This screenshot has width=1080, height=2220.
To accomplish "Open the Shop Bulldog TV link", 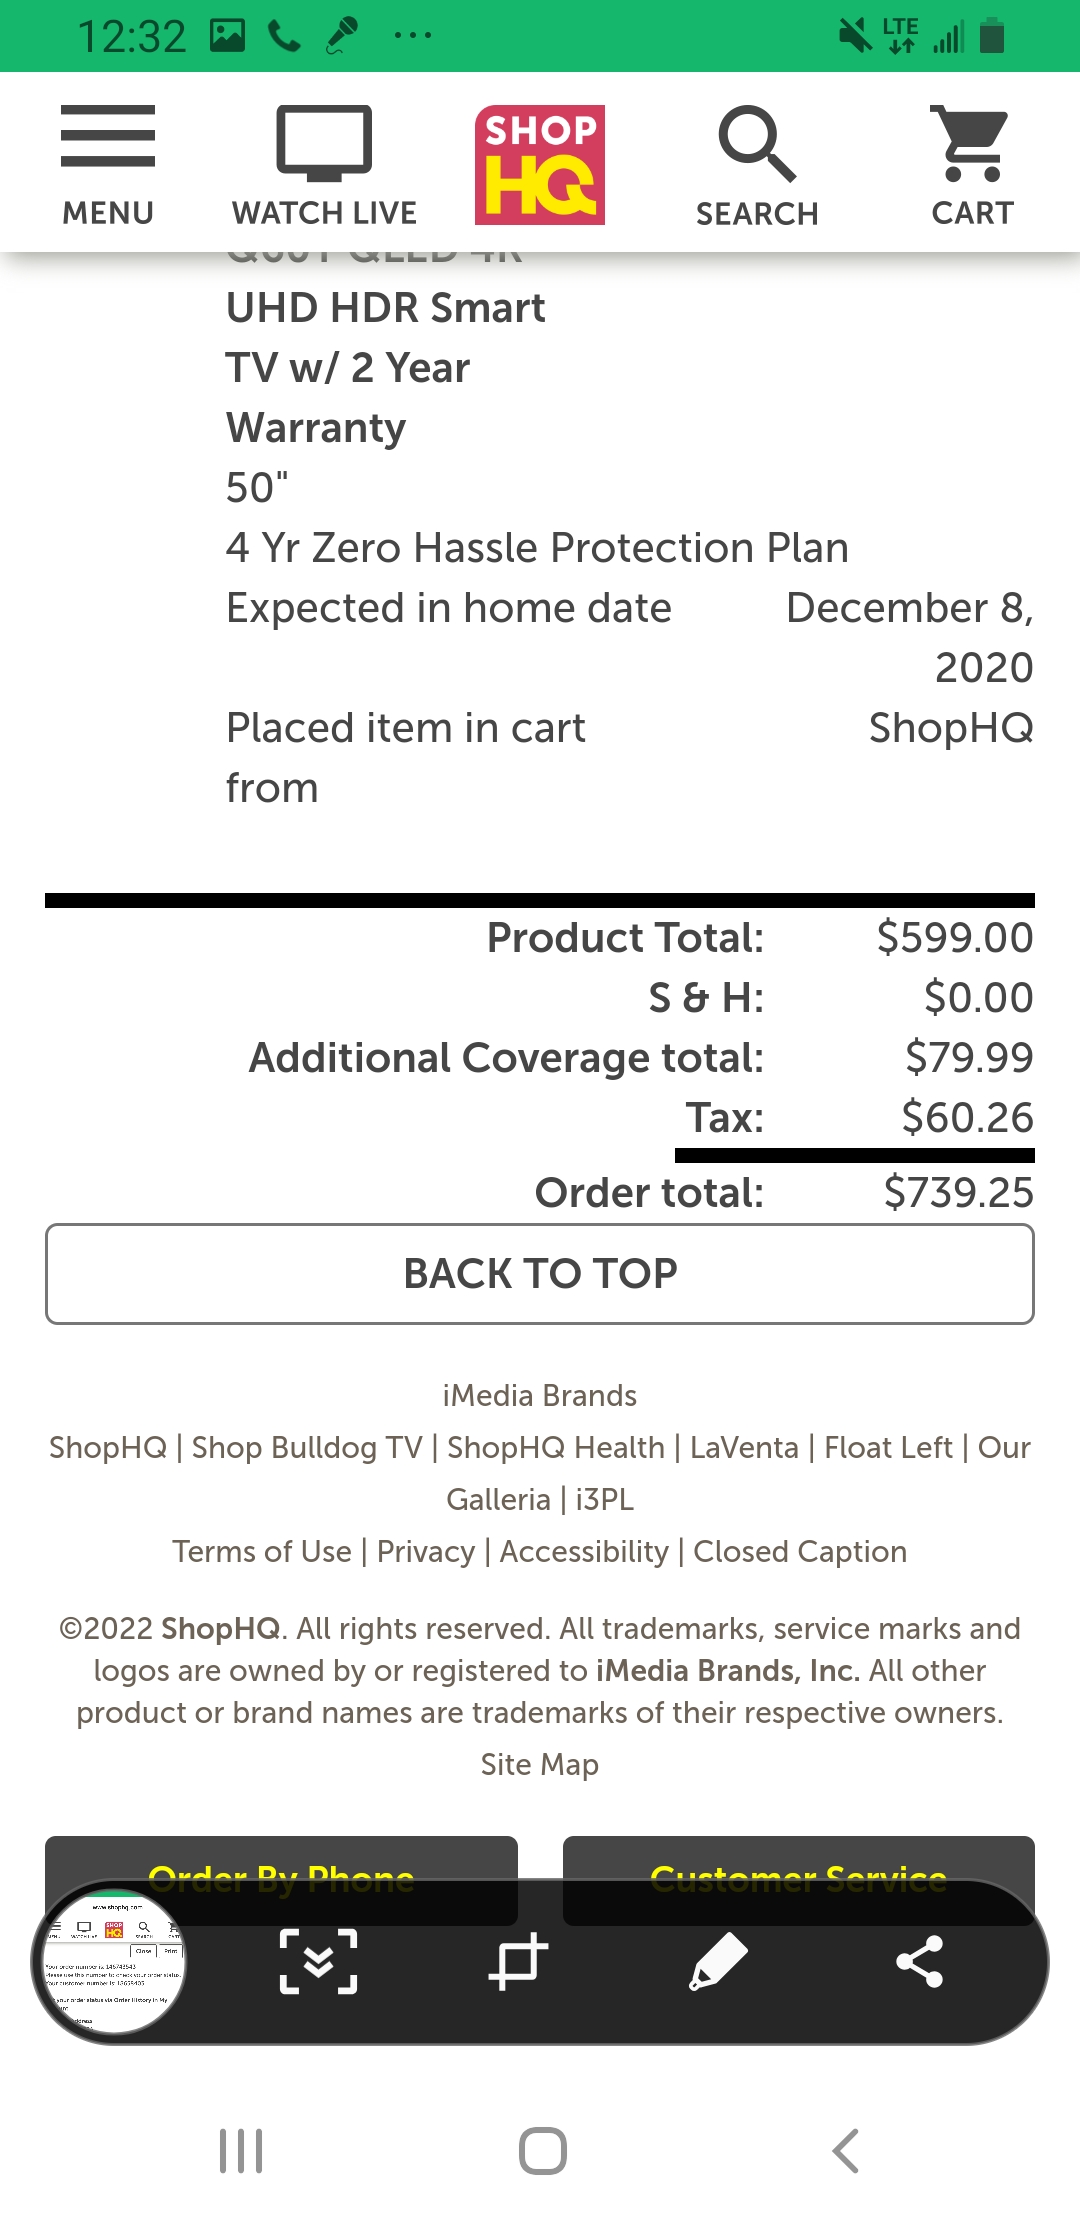I will pos(307,1448).
